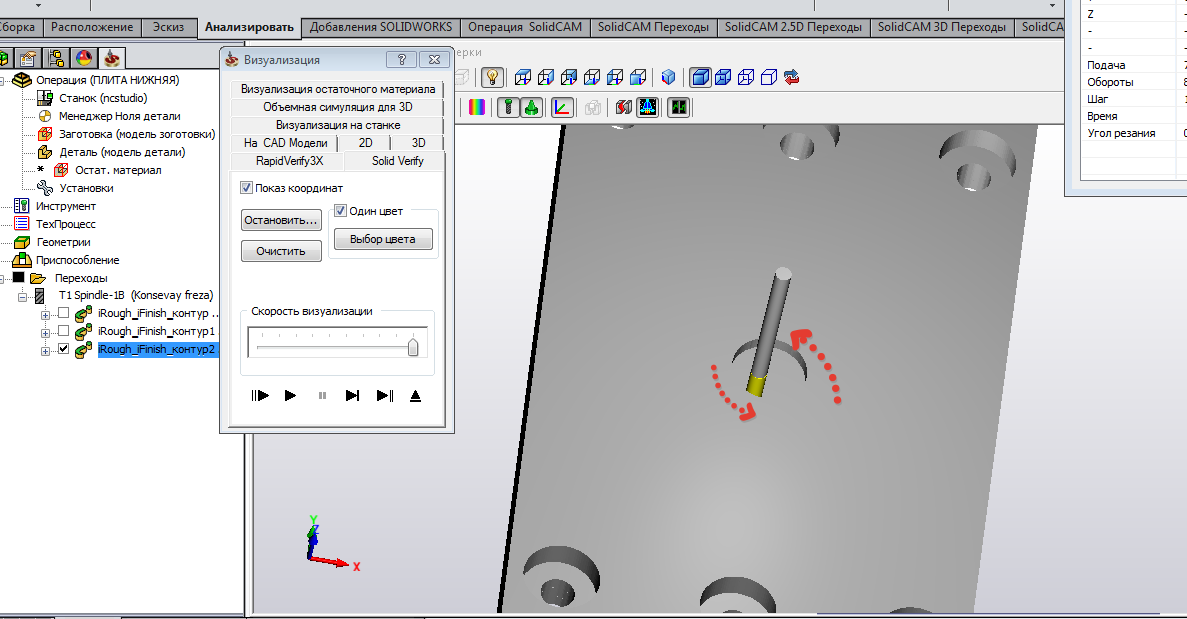
Task: Select the RapidVerify3X tab
Action: click(x=289, y=160)
